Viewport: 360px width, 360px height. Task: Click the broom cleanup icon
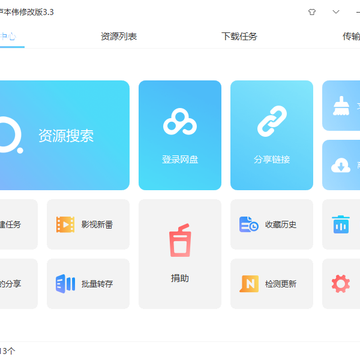[341, 106]
